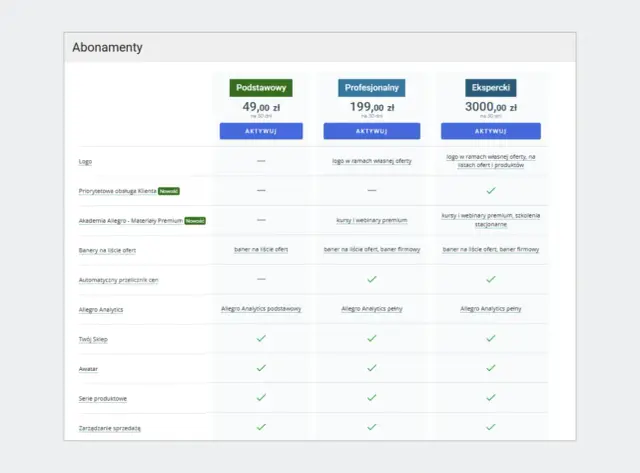Screen dimensions: 640x473
Task: Open the Allegro Analytics feature link
Action: [x=101, y=310]
